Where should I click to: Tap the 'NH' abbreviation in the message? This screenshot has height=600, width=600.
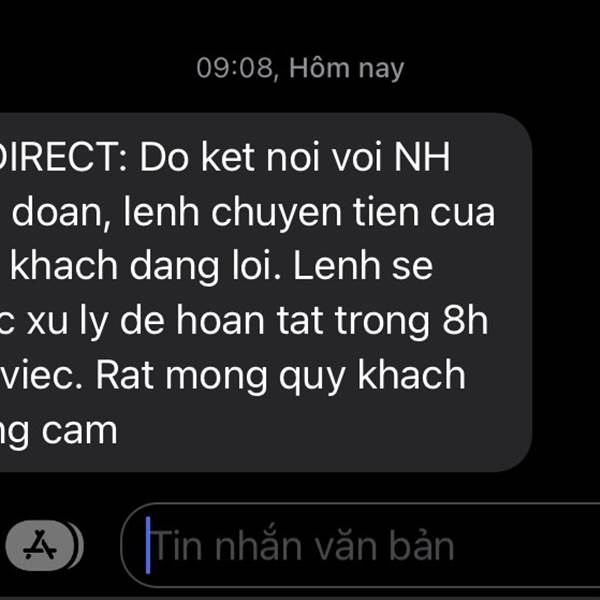coord(422,157)
